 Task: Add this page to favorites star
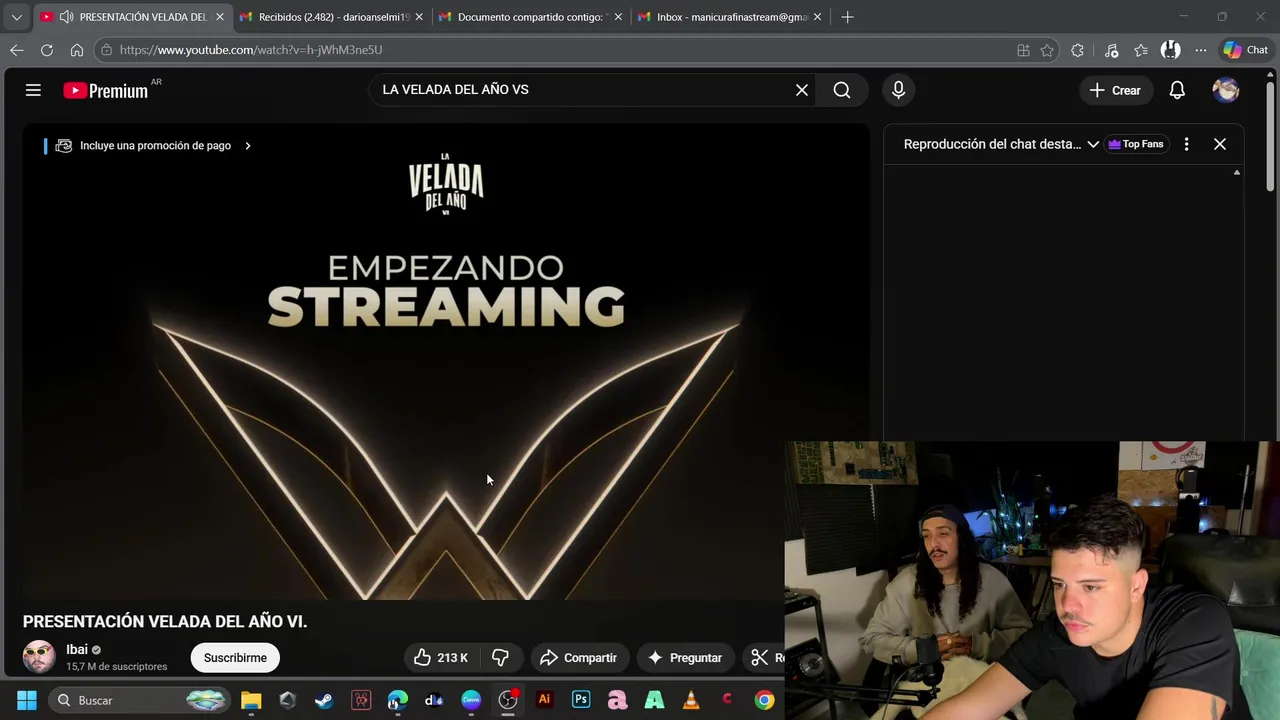[x=1047, y=50]
